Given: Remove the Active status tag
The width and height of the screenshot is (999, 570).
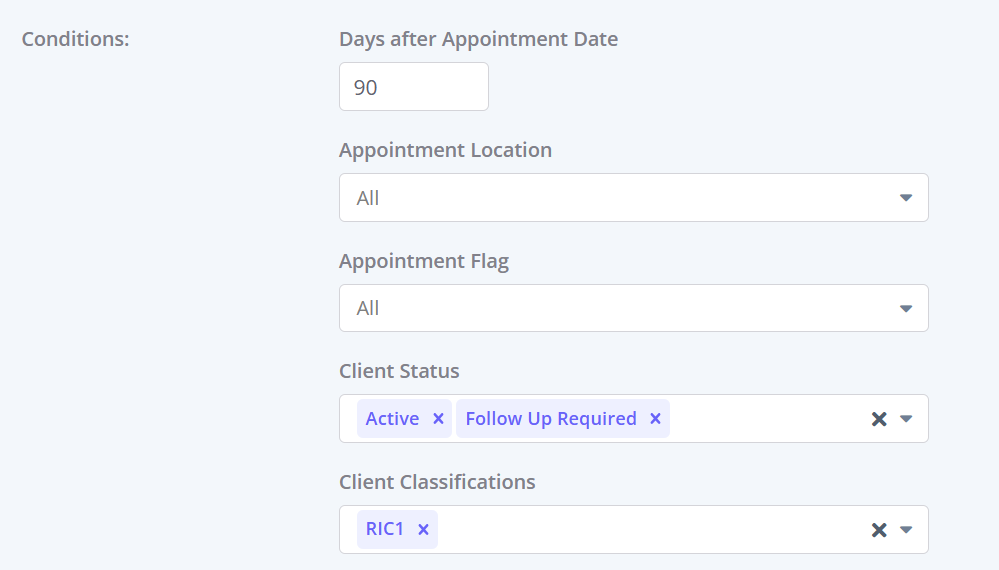Looking at the screenshot, I should coord(438,419).
